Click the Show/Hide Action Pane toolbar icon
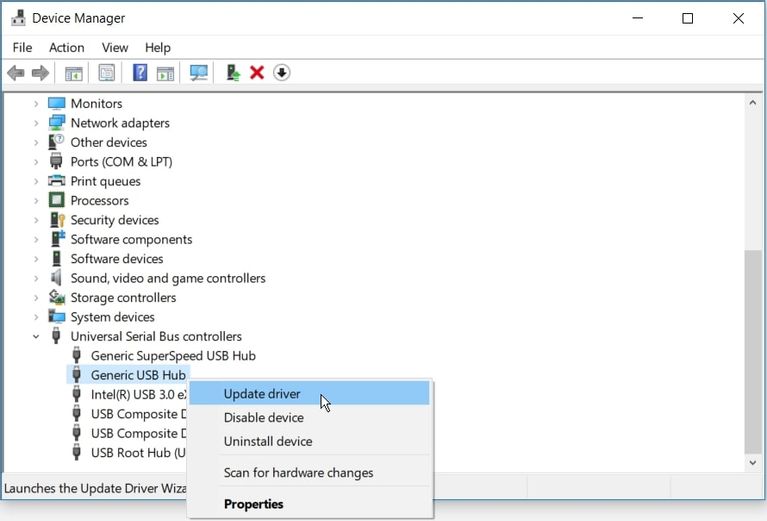Image resolution: width=767 pixels, height=521 pixels. point(165,73)
